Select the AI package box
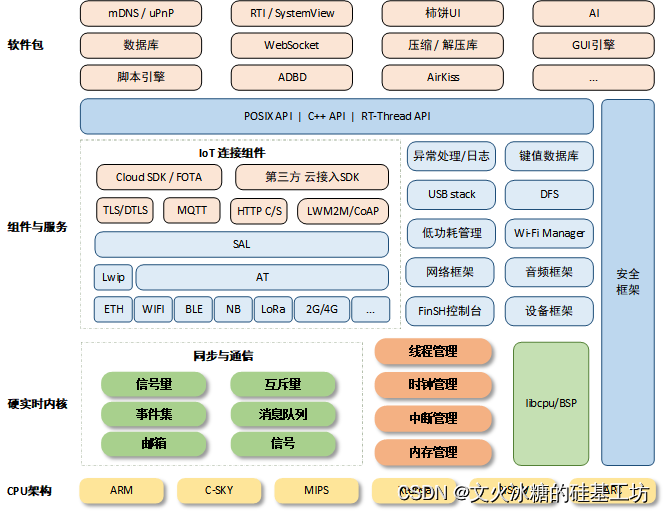This screenshot has width=665, height=512. (x=594, y=14)
